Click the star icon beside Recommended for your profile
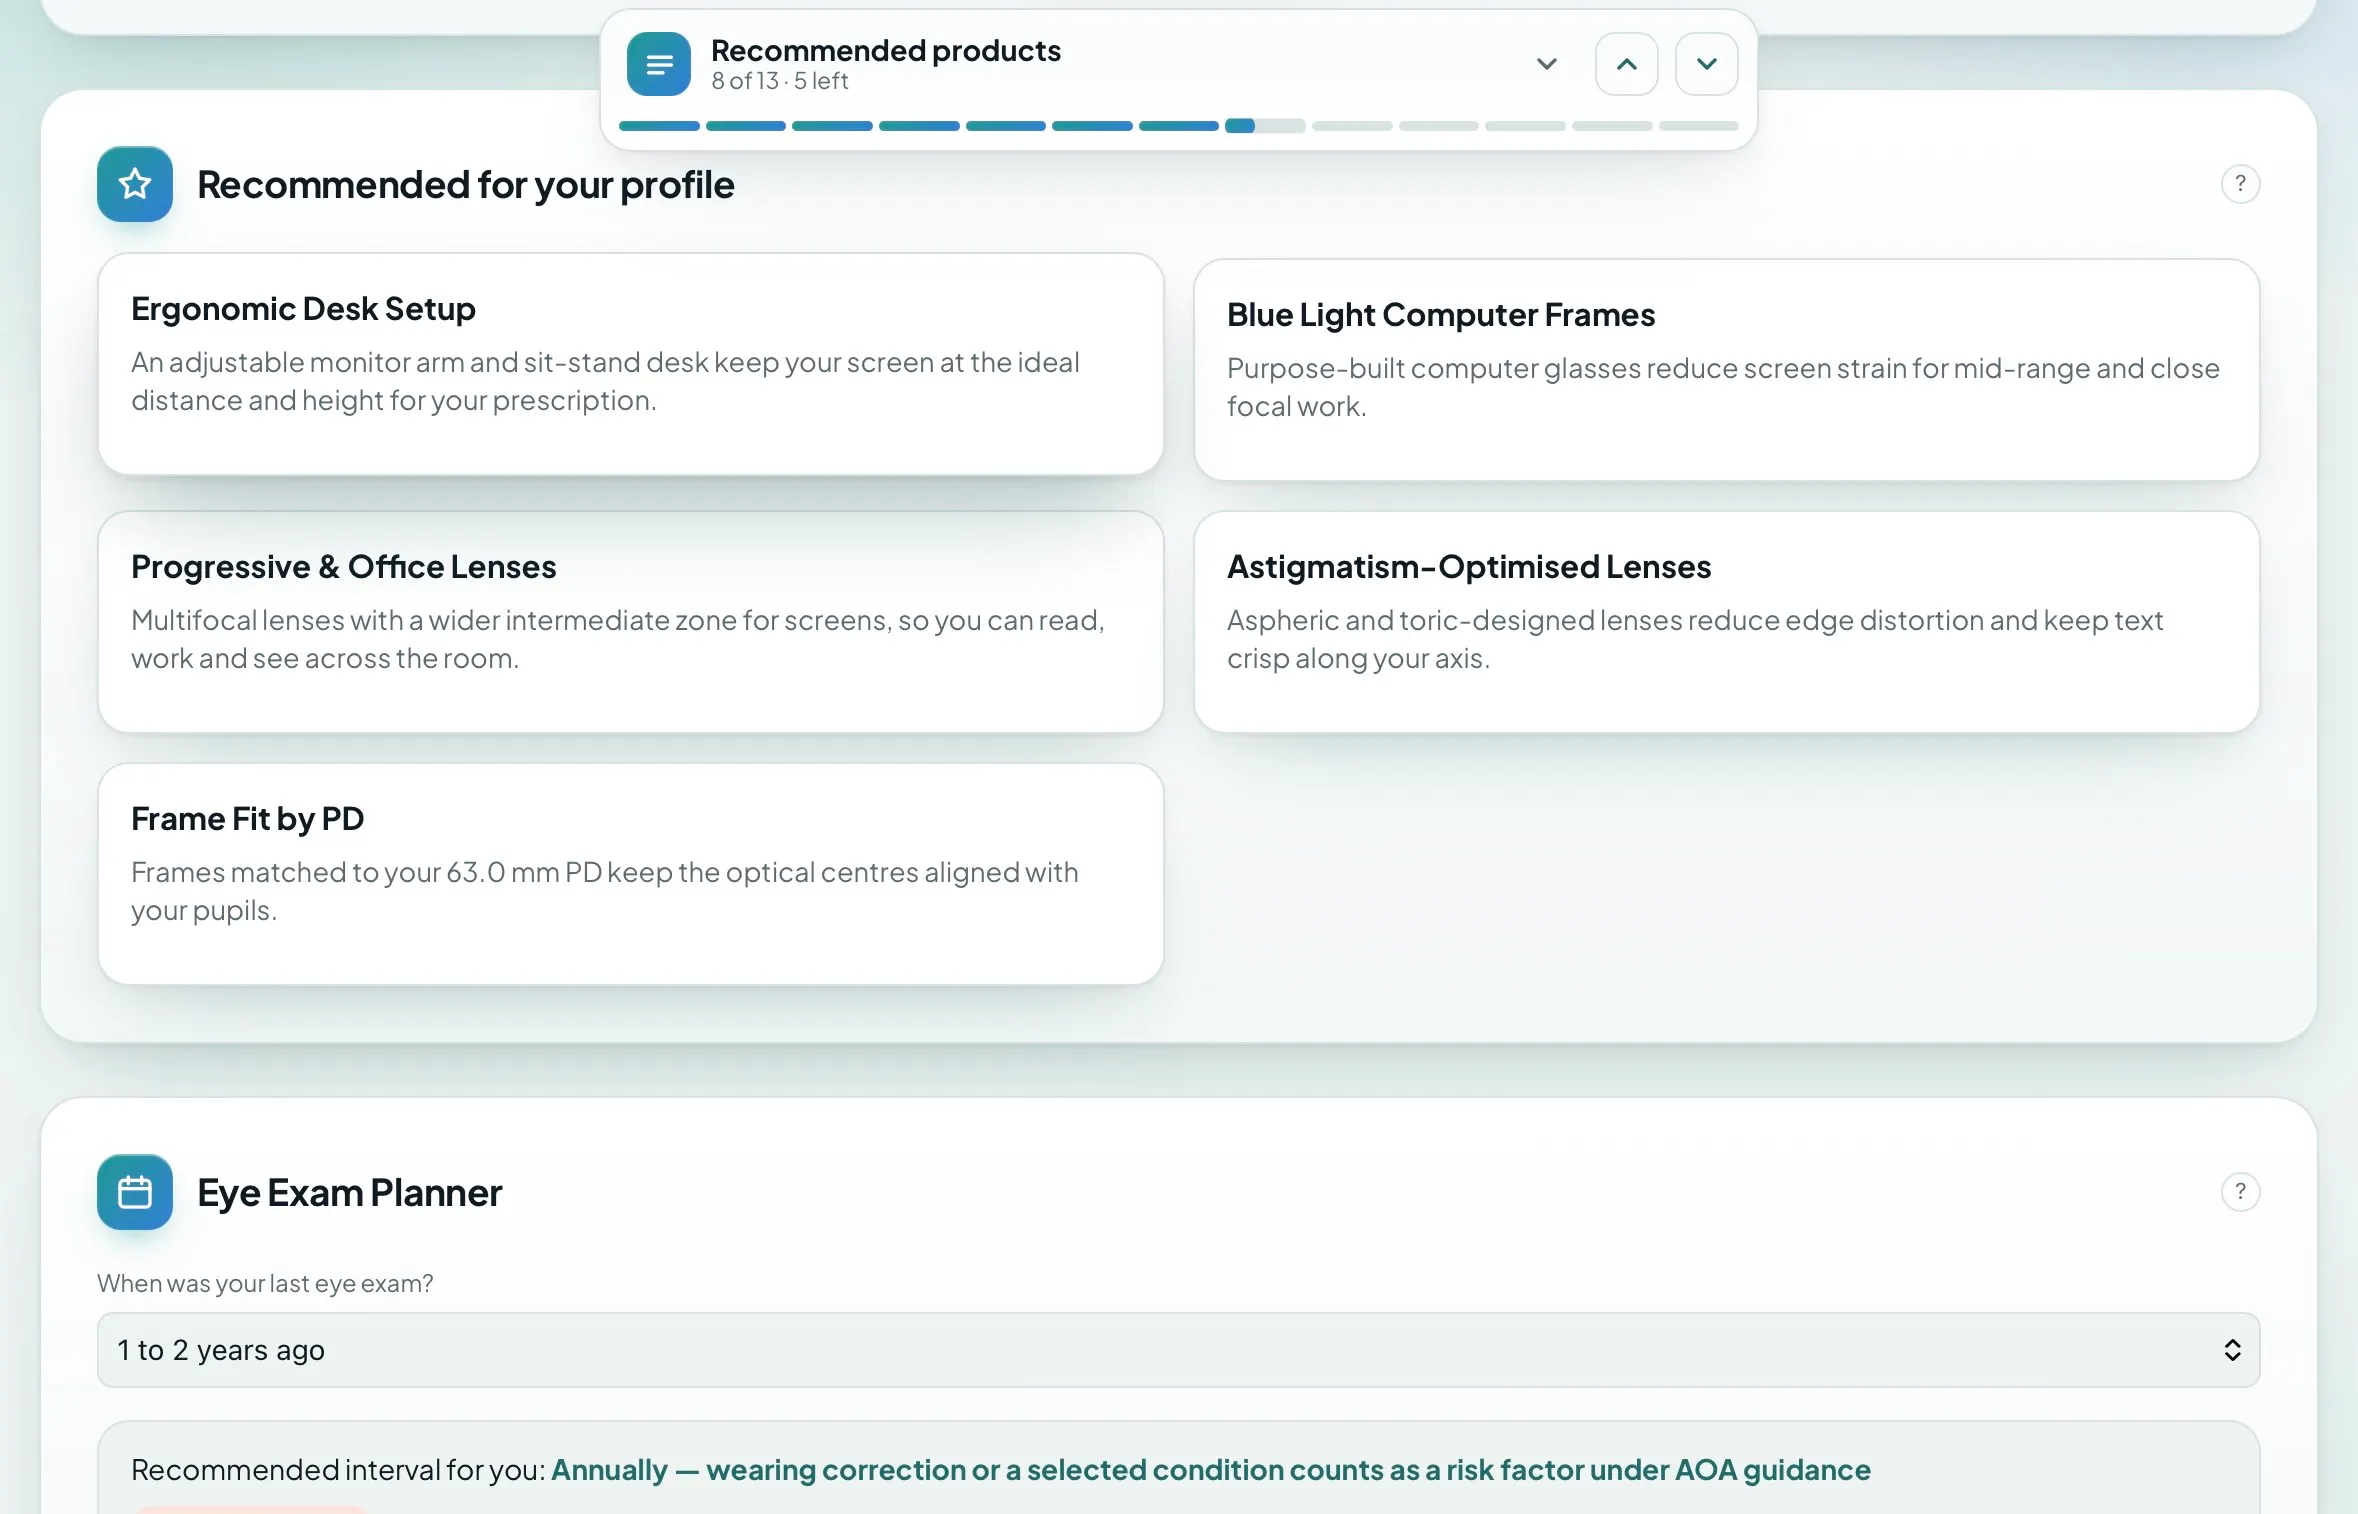This screenshot has width=2358, height=1514. coord(135,184)
